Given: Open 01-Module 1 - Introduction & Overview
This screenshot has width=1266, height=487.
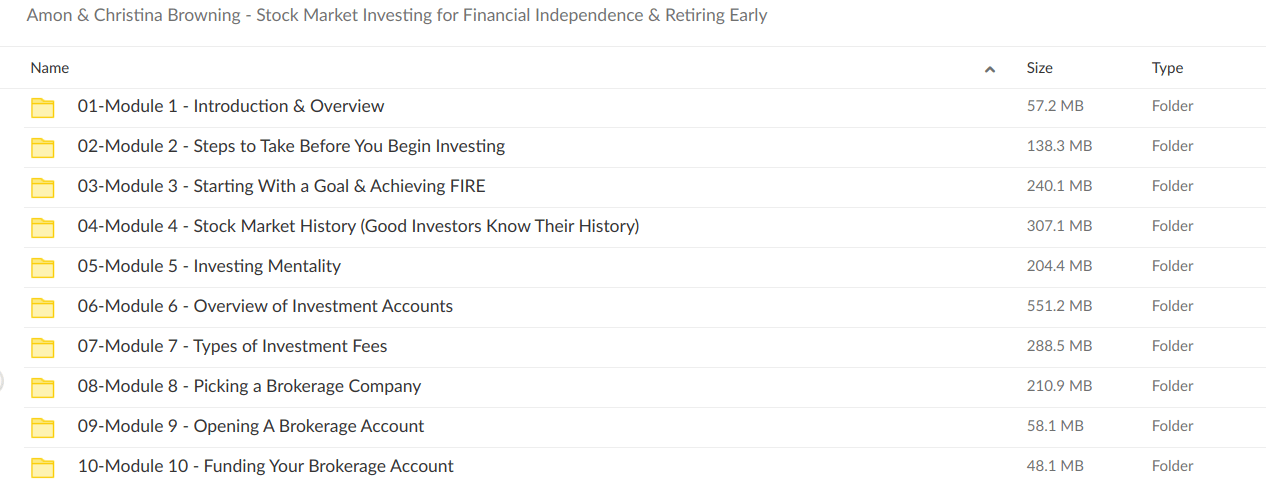Looking at the screenshot, I should (x=231, y=106).
